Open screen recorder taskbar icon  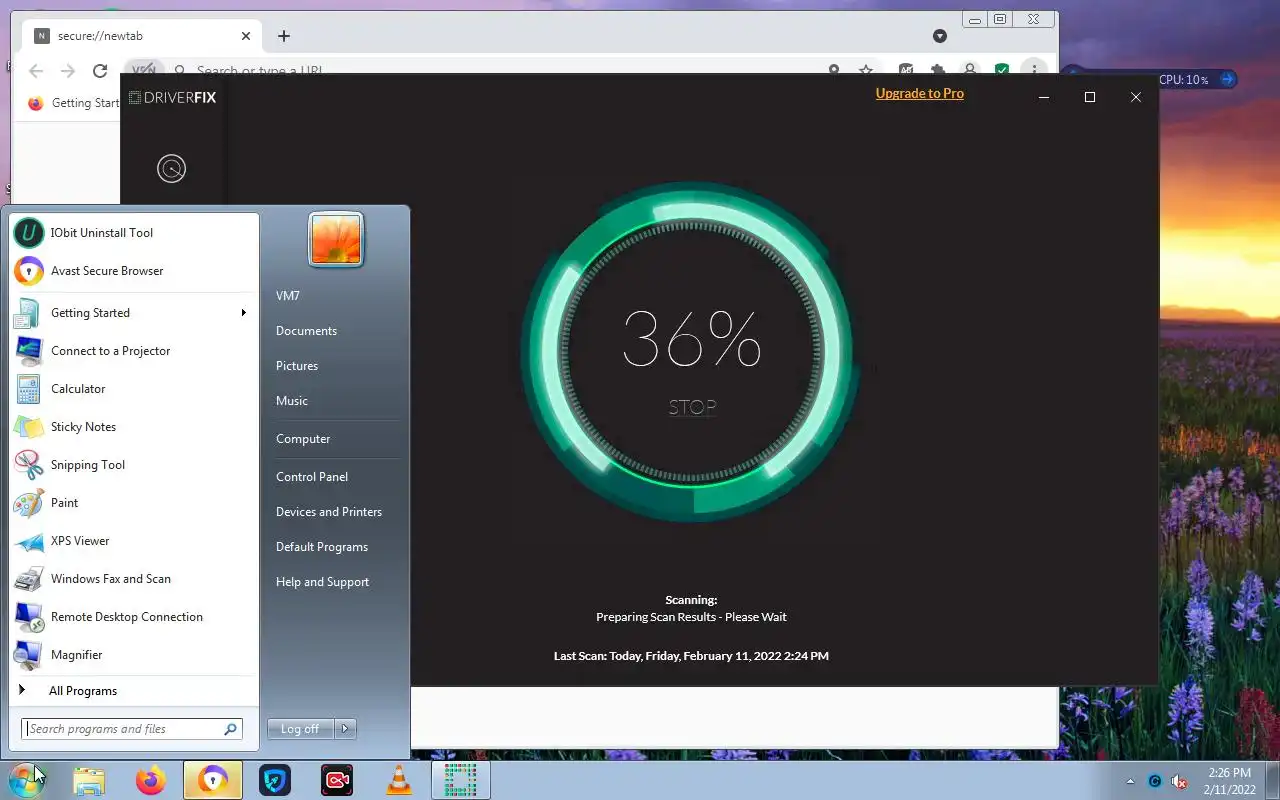tap(337, 780)
